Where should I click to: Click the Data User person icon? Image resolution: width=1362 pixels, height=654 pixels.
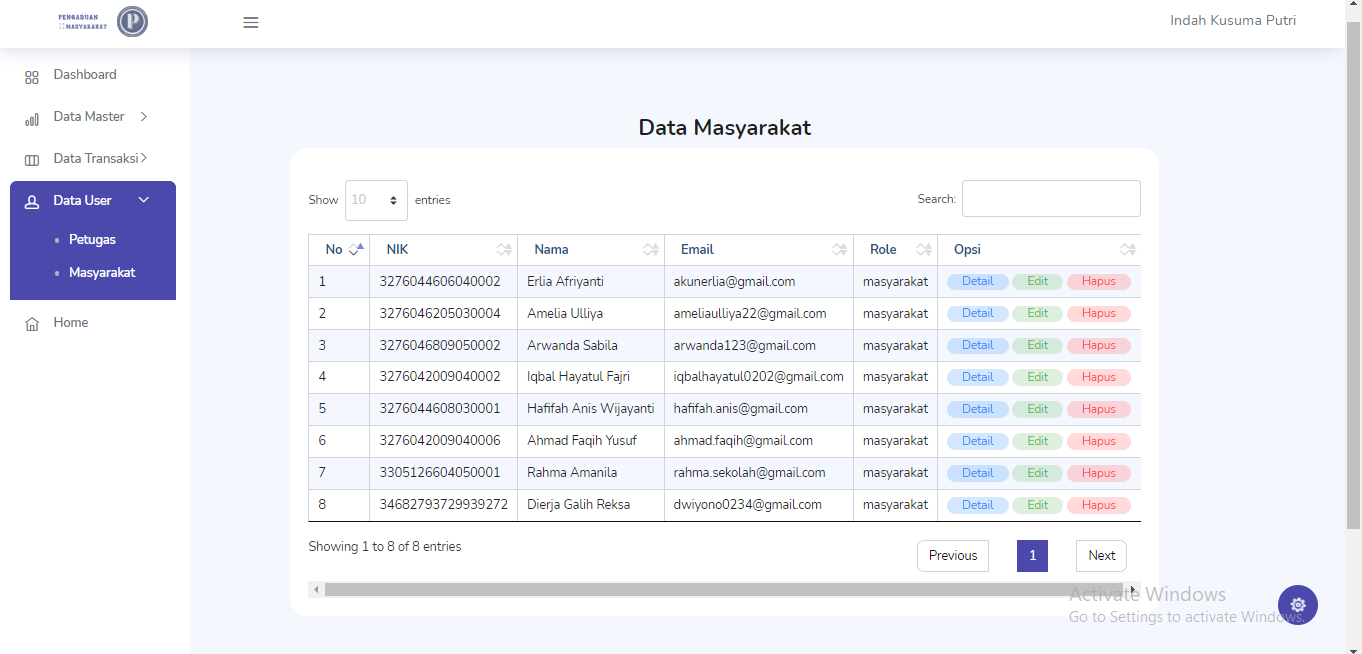[32, 201]
